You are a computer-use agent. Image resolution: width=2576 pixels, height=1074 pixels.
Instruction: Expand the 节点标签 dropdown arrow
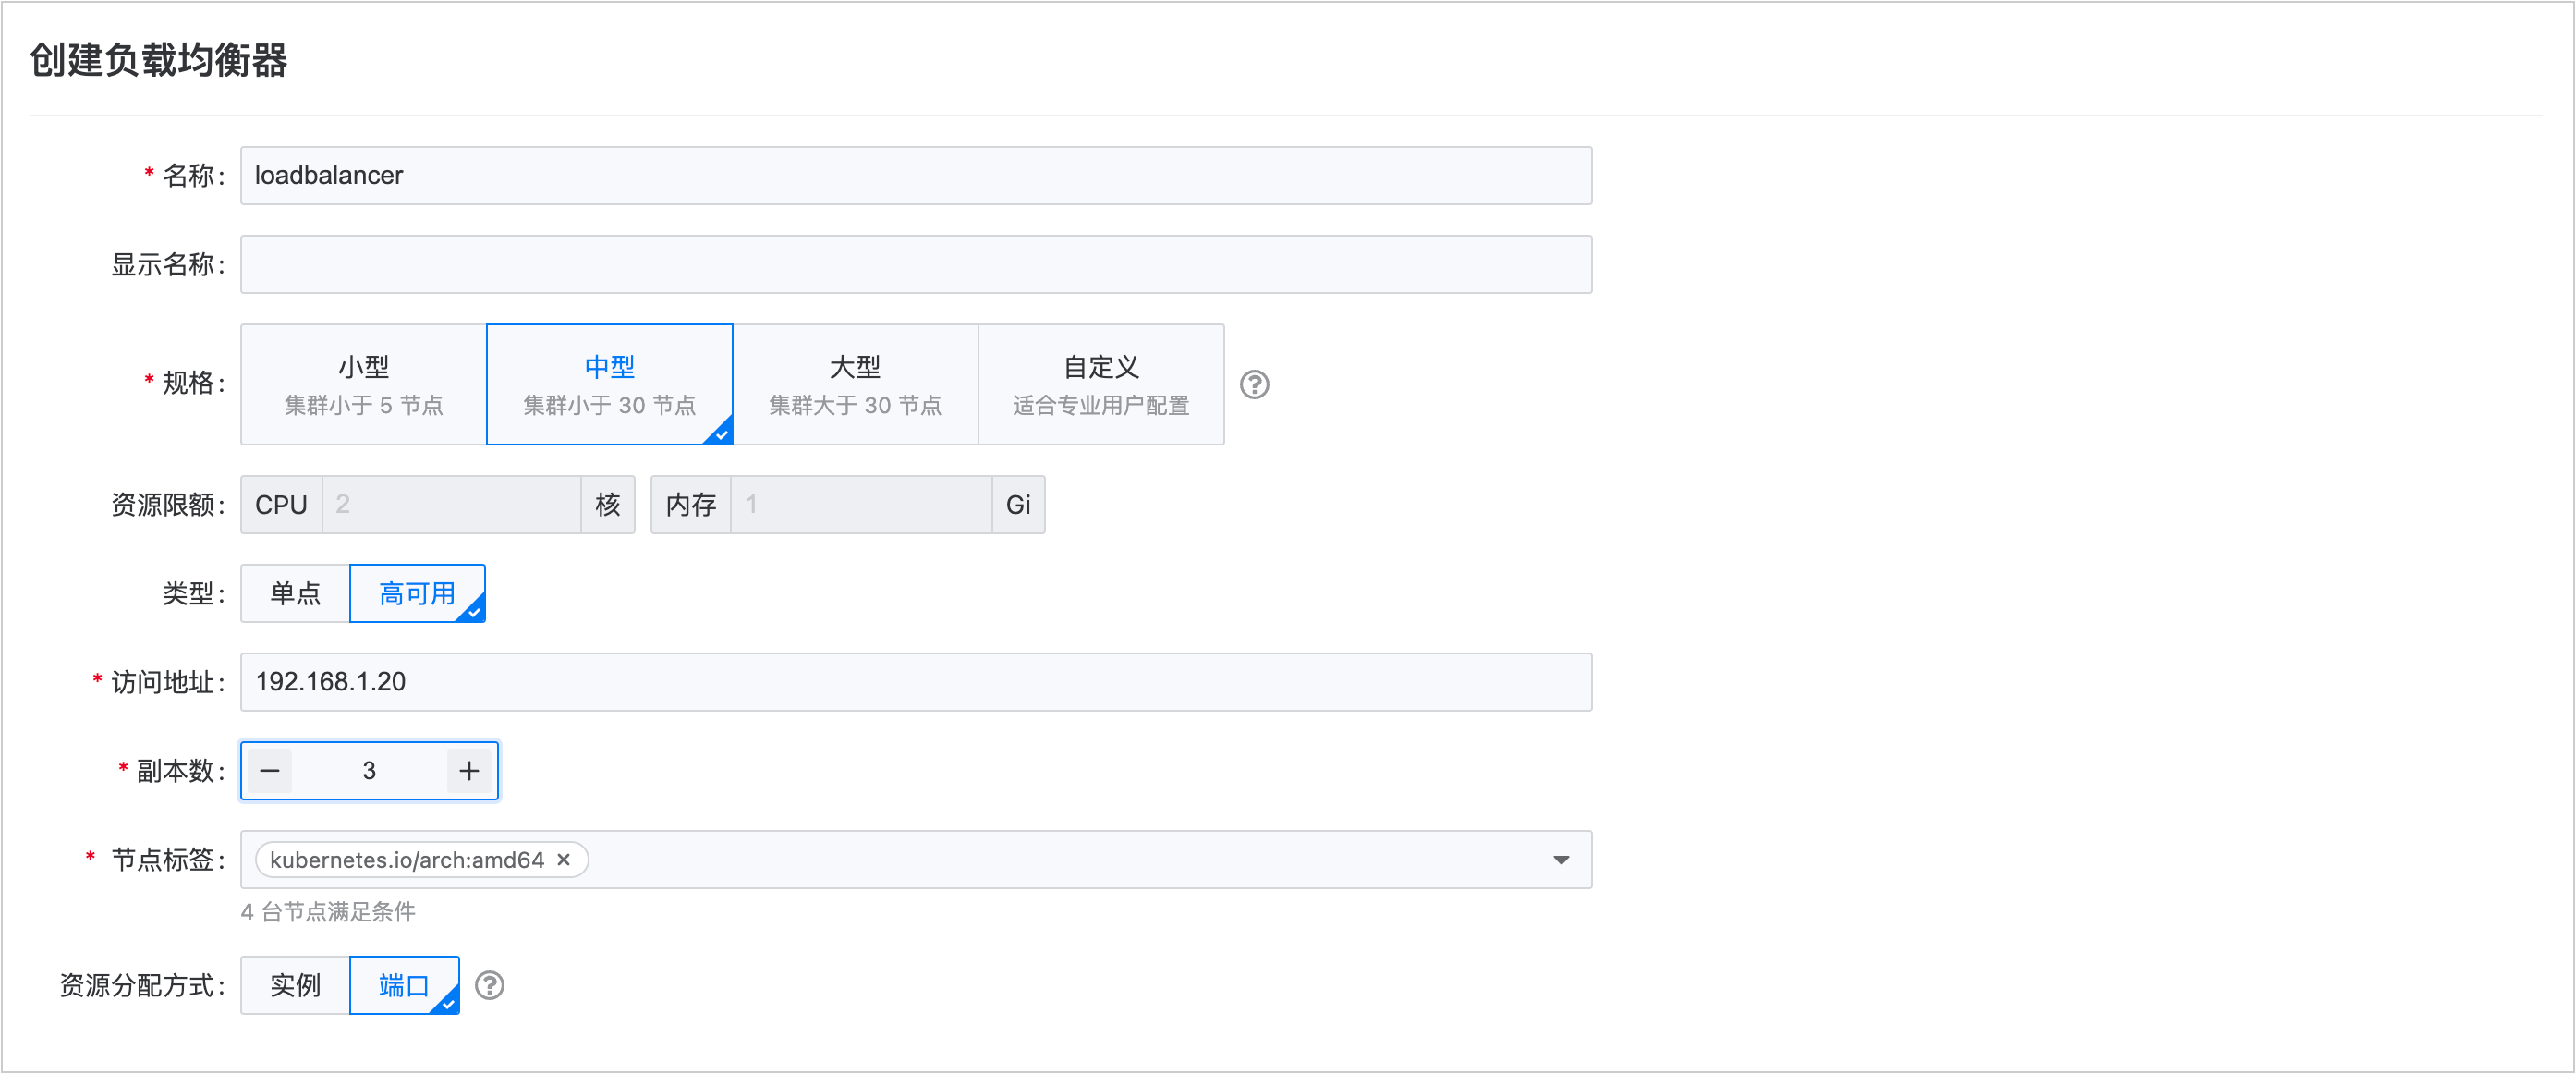click(1560, 859)
